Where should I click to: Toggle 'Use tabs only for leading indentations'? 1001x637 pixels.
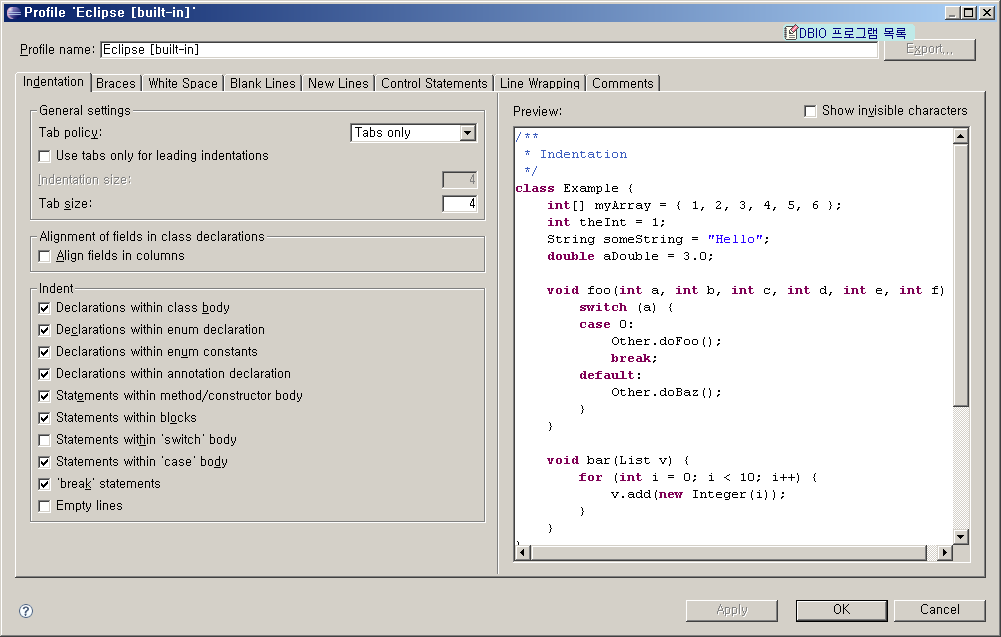[44, 156]
